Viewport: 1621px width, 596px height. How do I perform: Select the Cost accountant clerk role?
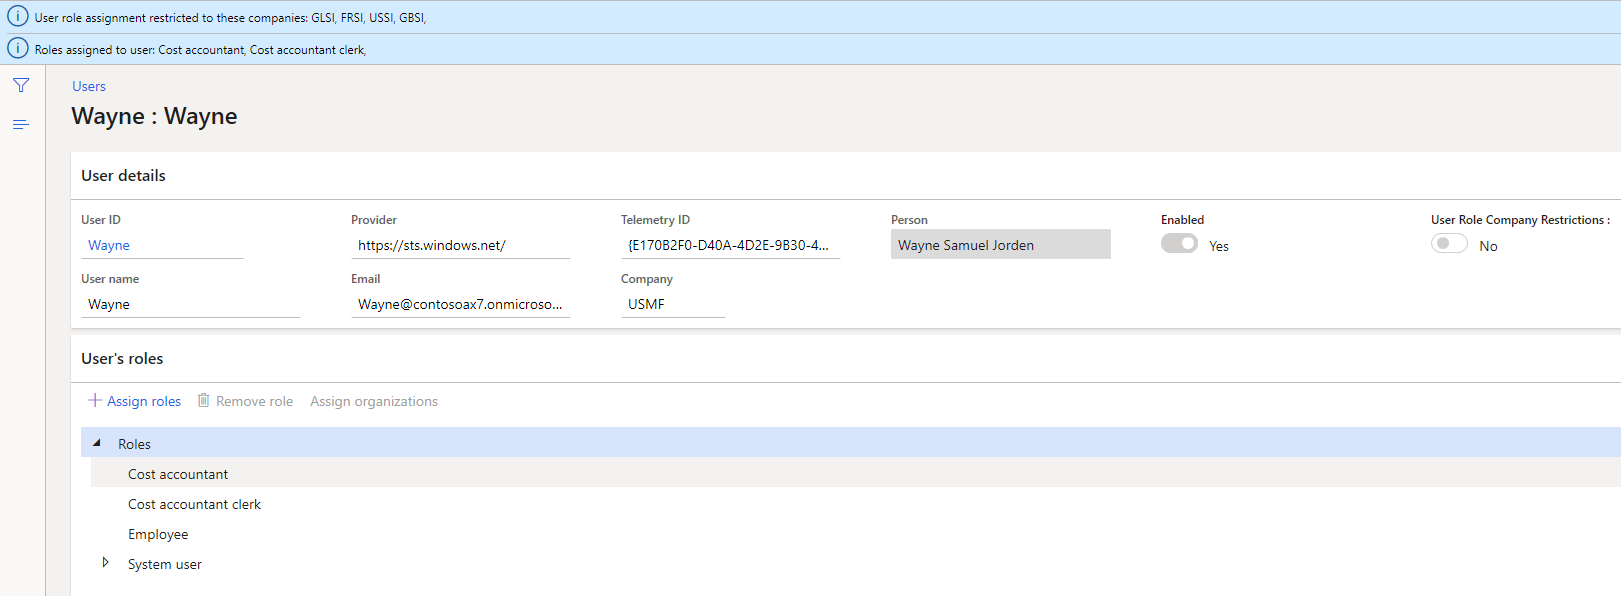point(855,504)
